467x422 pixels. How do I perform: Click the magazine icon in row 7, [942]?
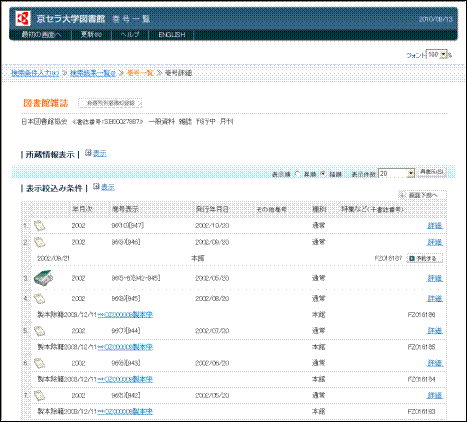click(40, 396)
